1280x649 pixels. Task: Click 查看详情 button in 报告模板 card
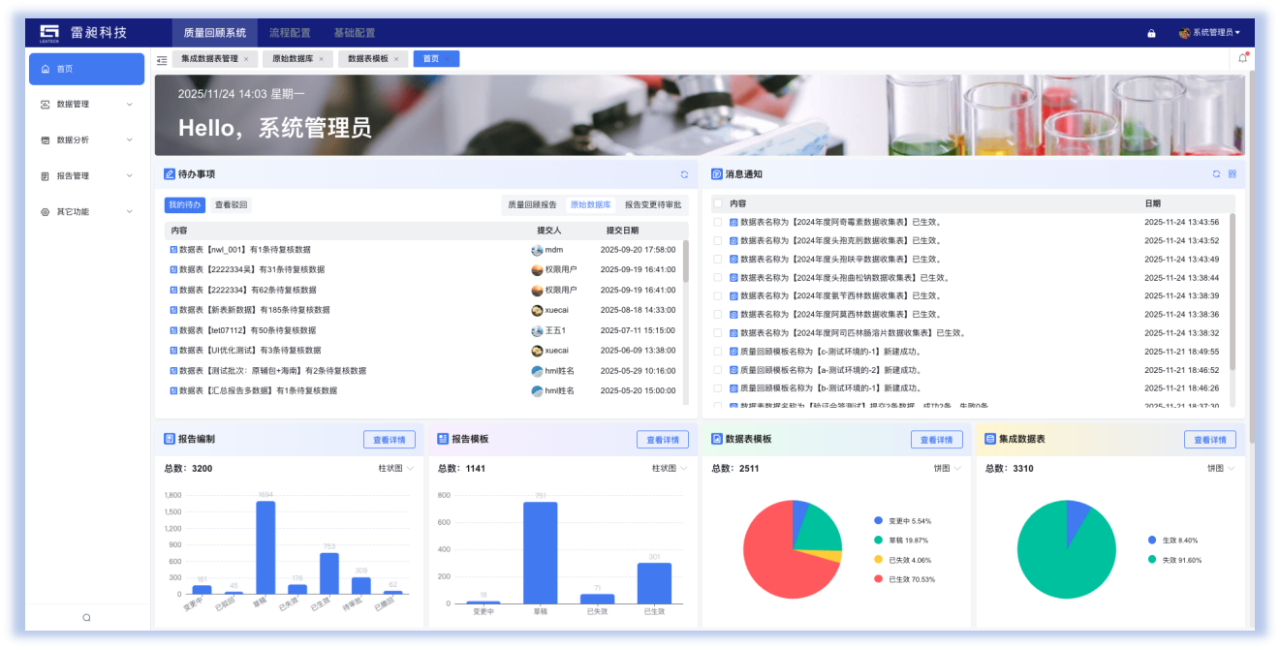pyautogui.click(x=662, y=440)
